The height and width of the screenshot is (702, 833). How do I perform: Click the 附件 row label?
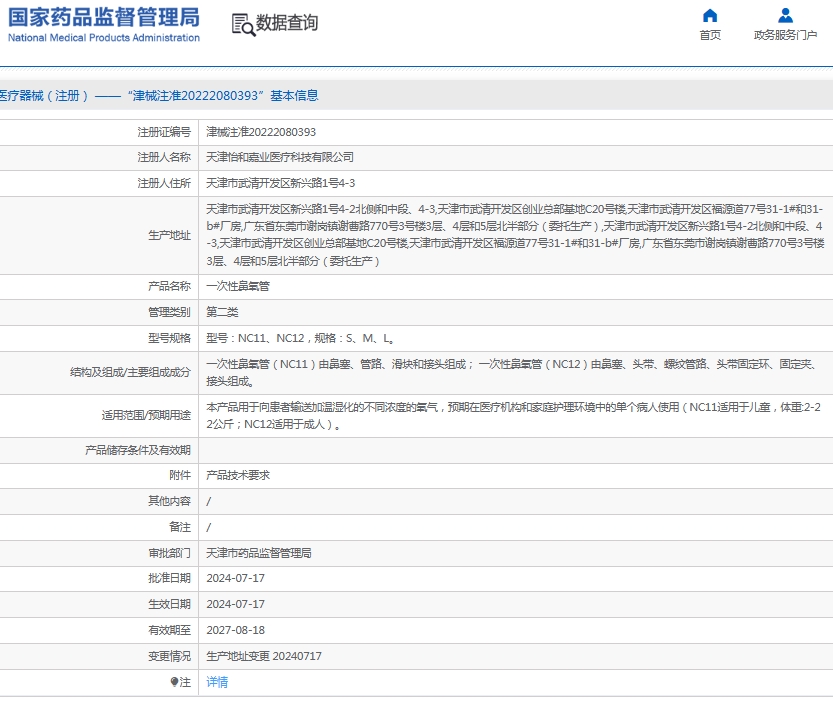pos(180,475)
